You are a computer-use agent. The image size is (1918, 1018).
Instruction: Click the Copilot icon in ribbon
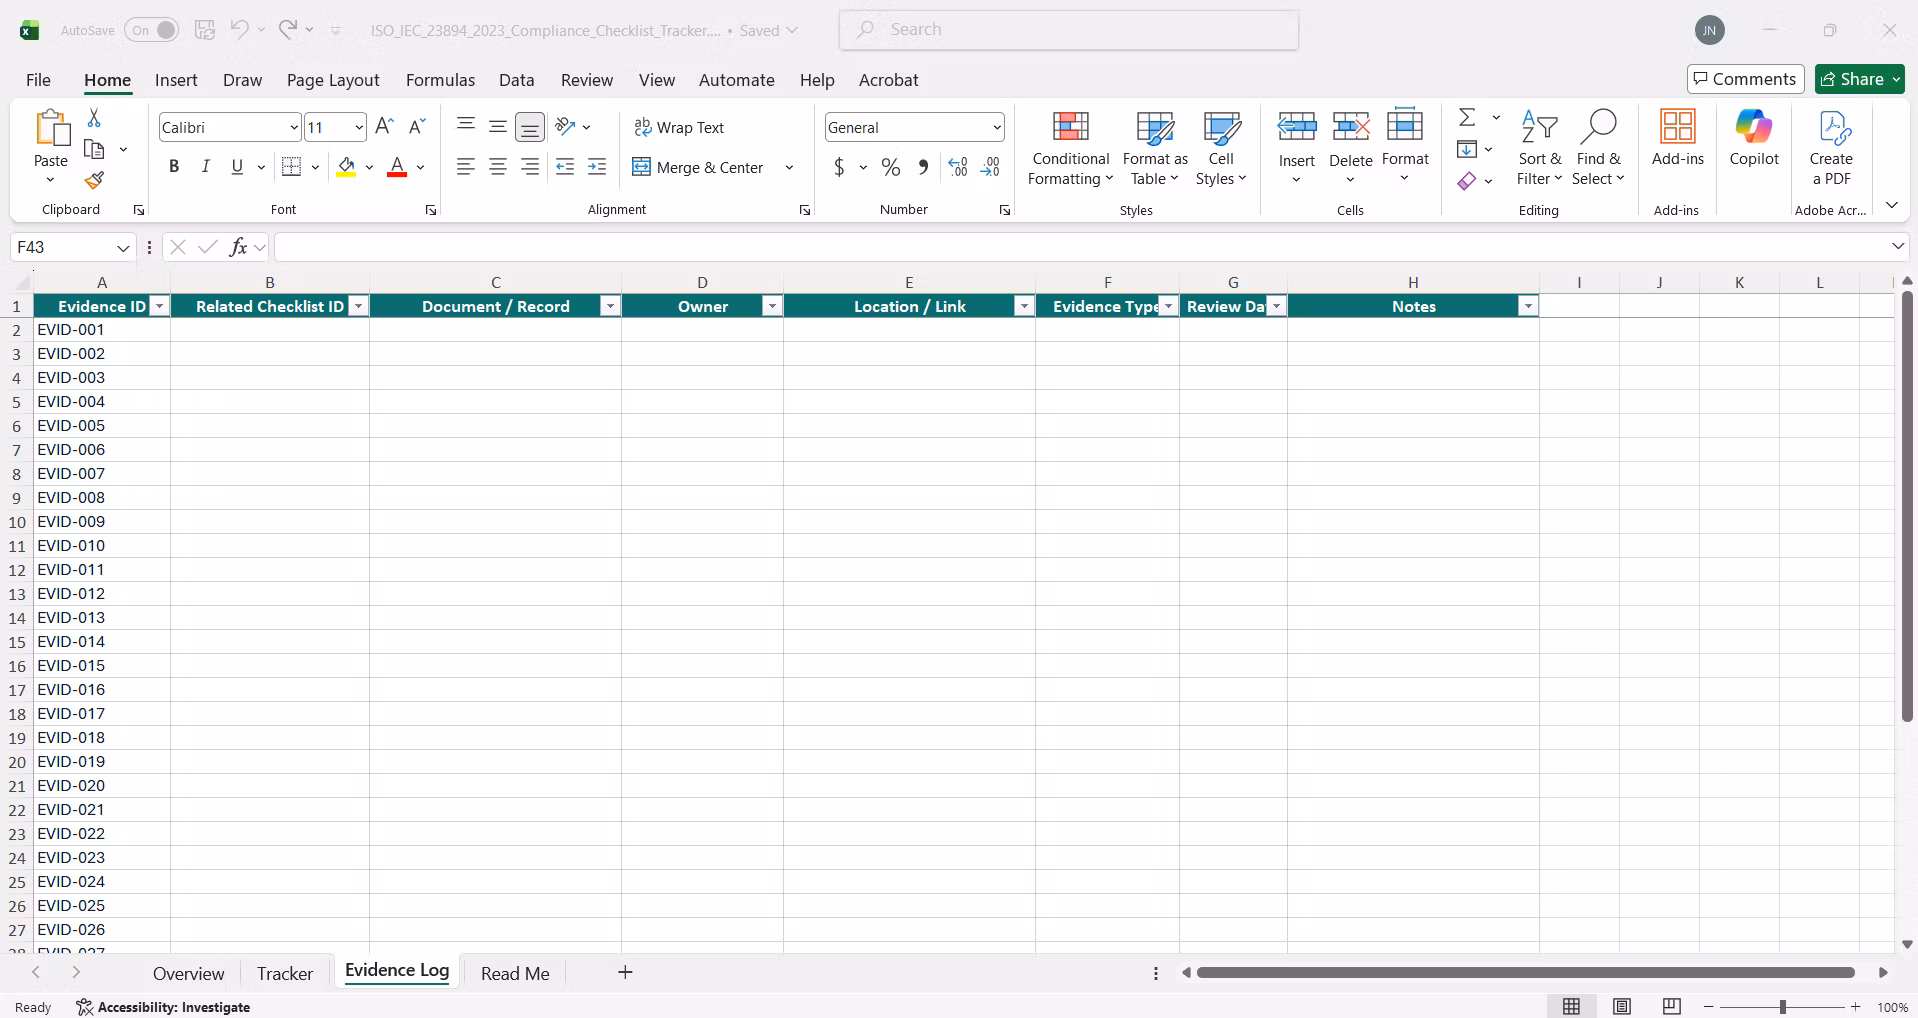(1754, 139)
